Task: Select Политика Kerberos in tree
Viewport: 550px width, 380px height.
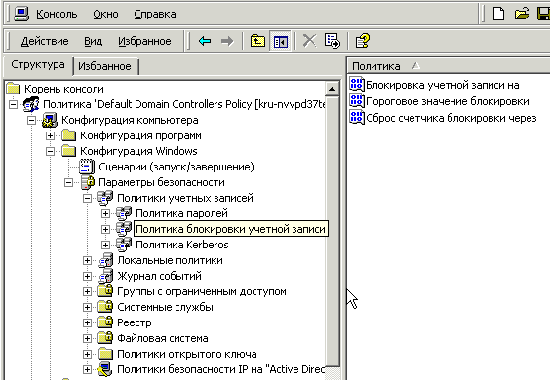Action: point(182,245)
